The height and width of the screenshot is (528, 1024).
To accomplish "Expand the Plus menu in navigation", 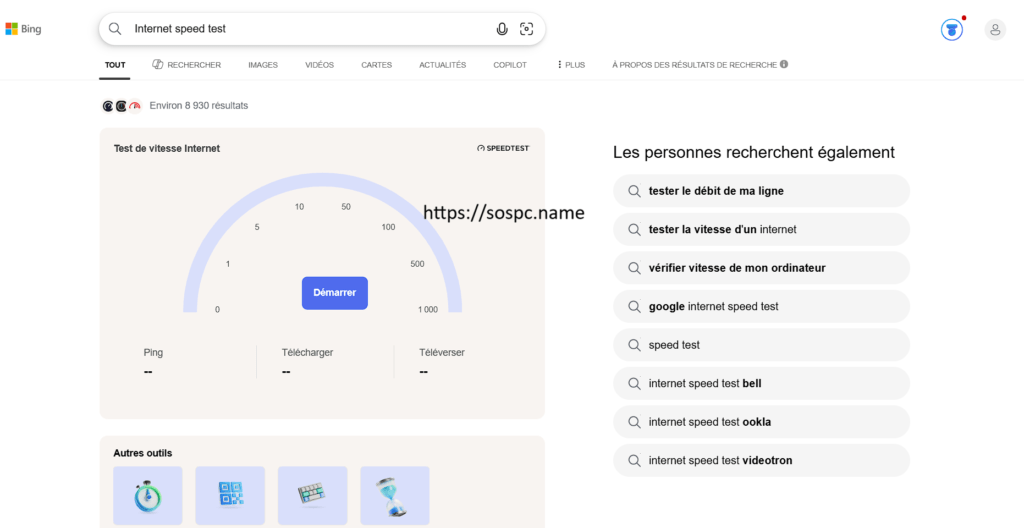I will [x=570, y=65].
